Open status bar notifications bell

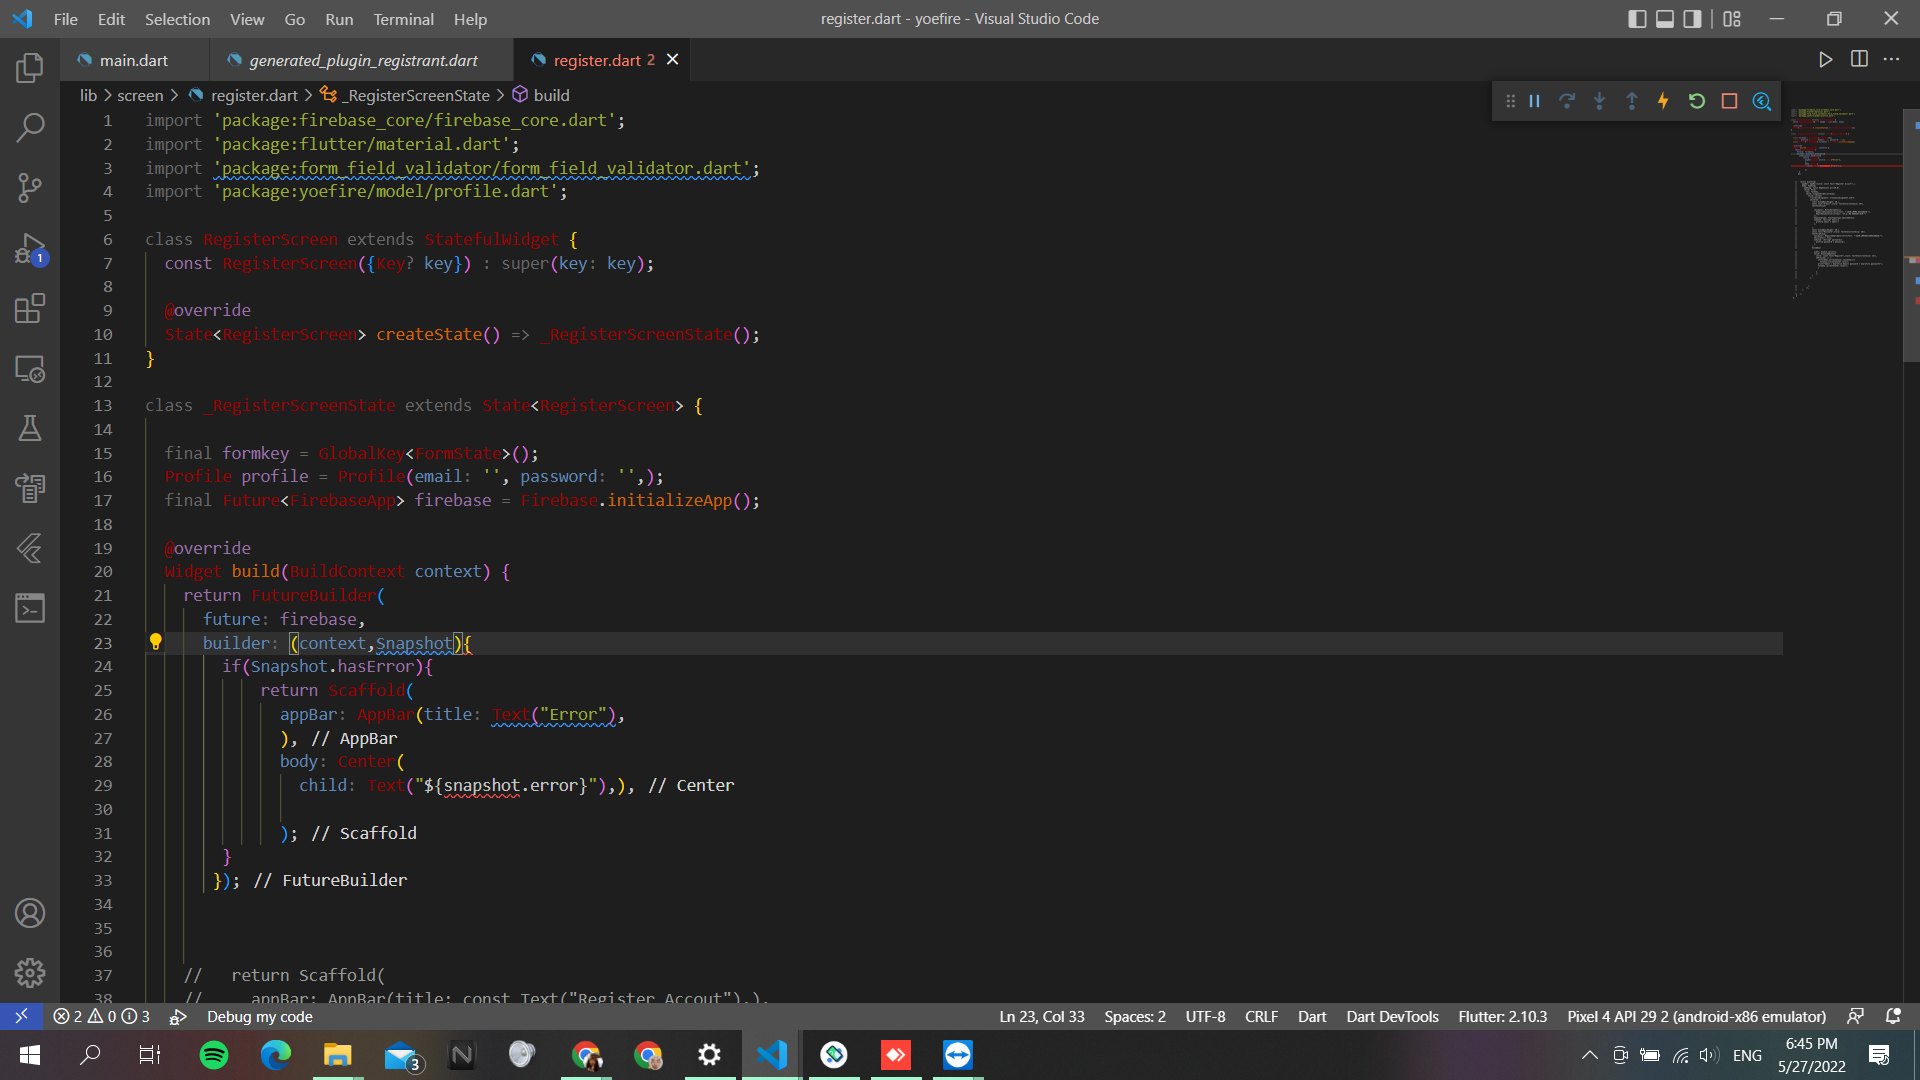click(1893, 1016)
